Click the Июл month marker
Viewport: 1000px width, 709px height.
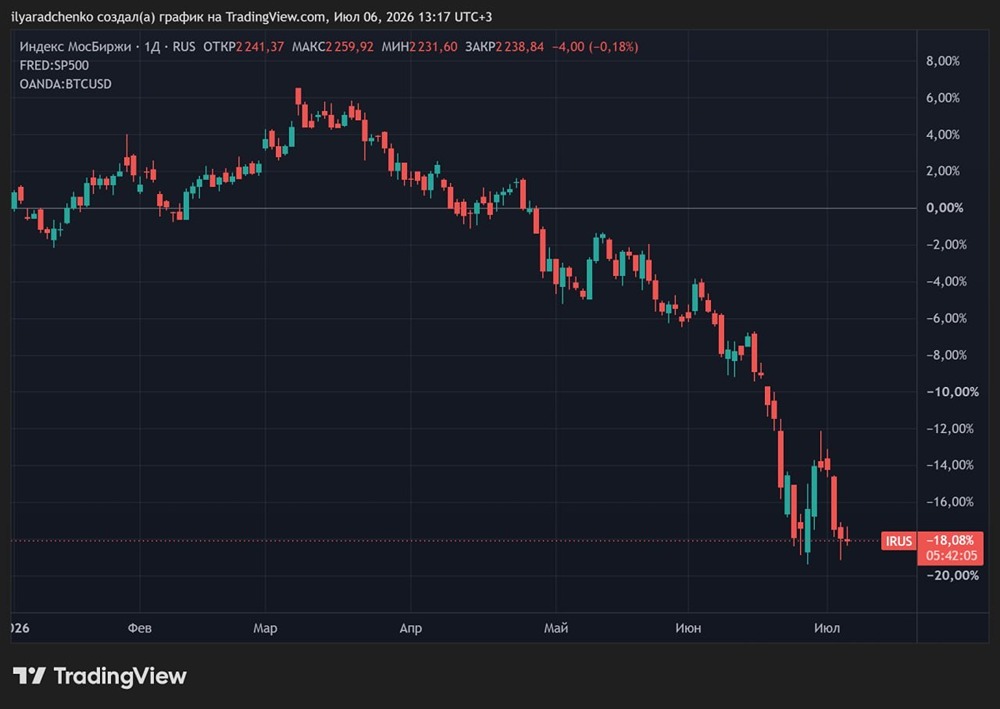(827, 628)
